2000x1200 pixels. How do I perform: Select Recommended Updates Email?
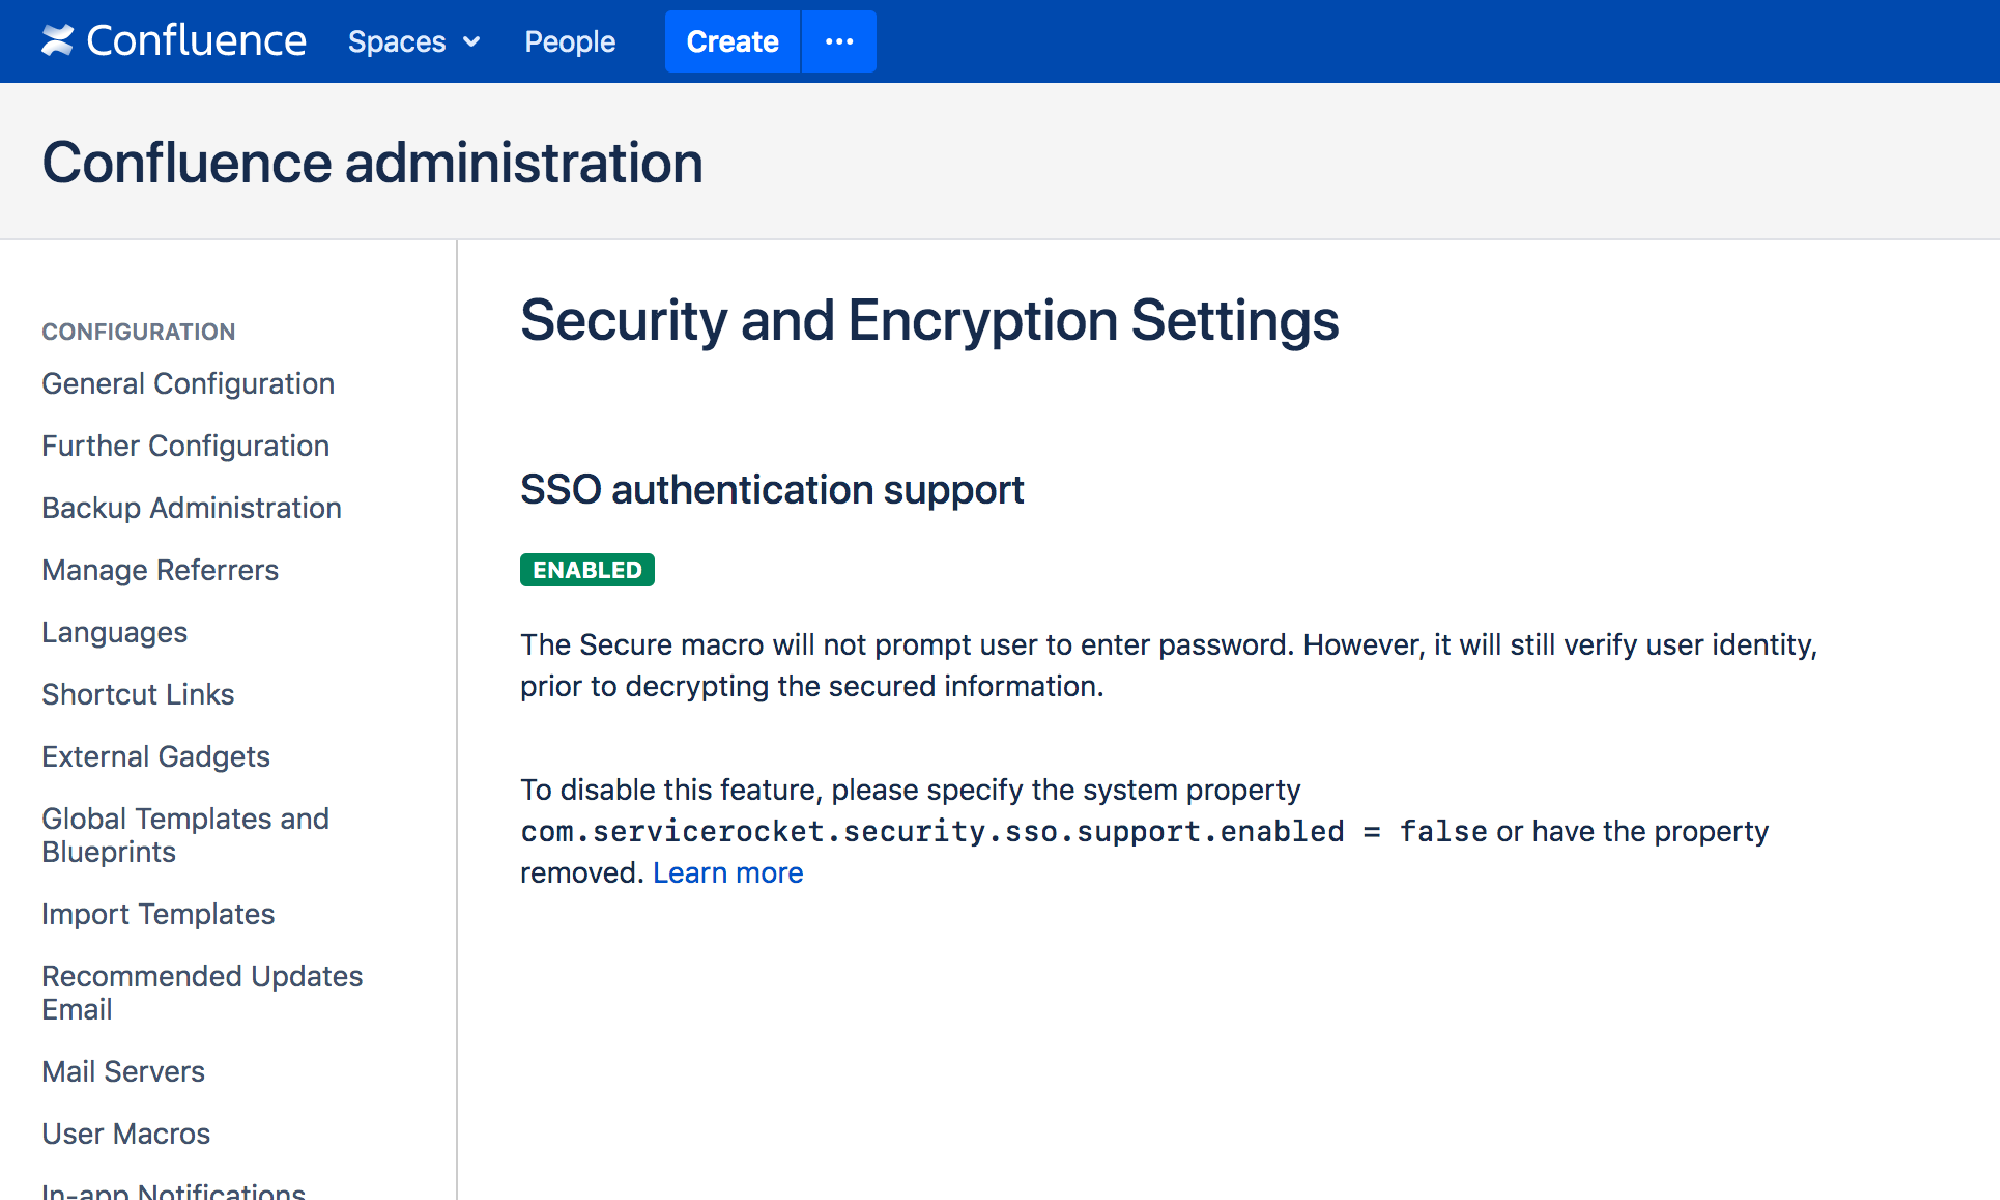tap(202, 992)
